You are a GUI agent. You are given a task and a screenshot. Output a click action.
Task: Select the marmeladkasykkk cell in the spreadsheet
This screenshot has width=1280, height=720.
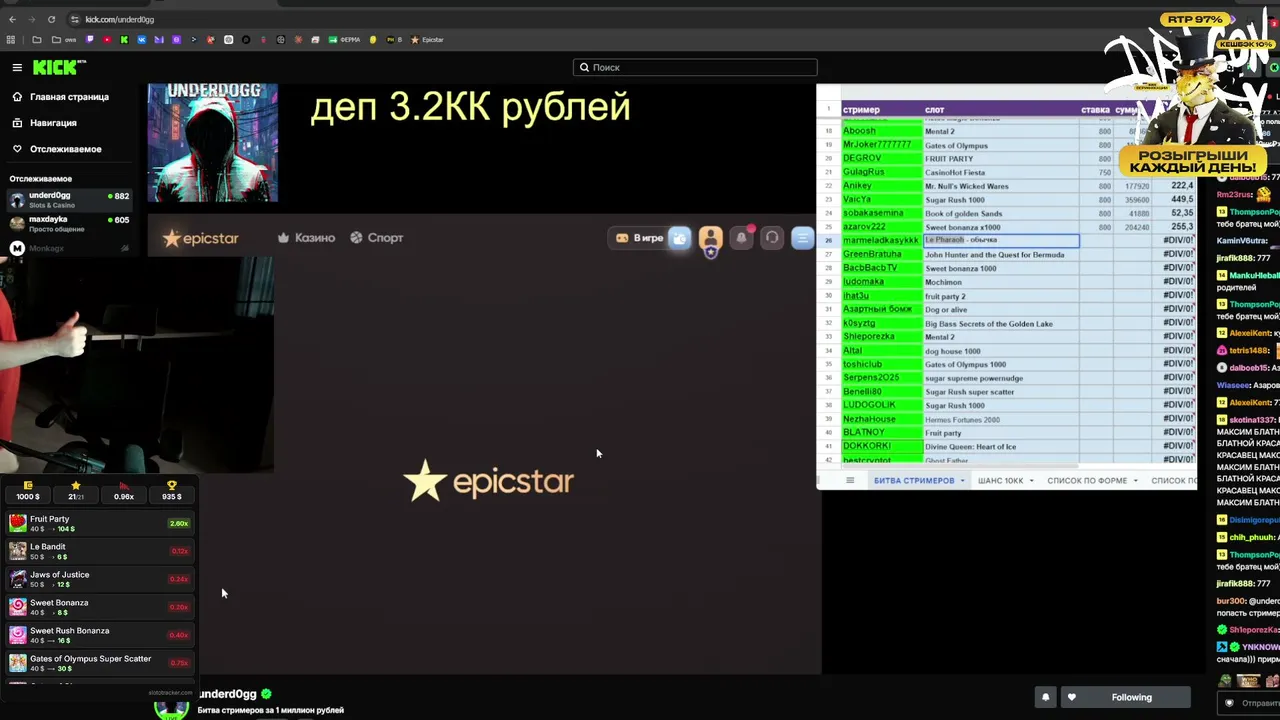(880, 241)
